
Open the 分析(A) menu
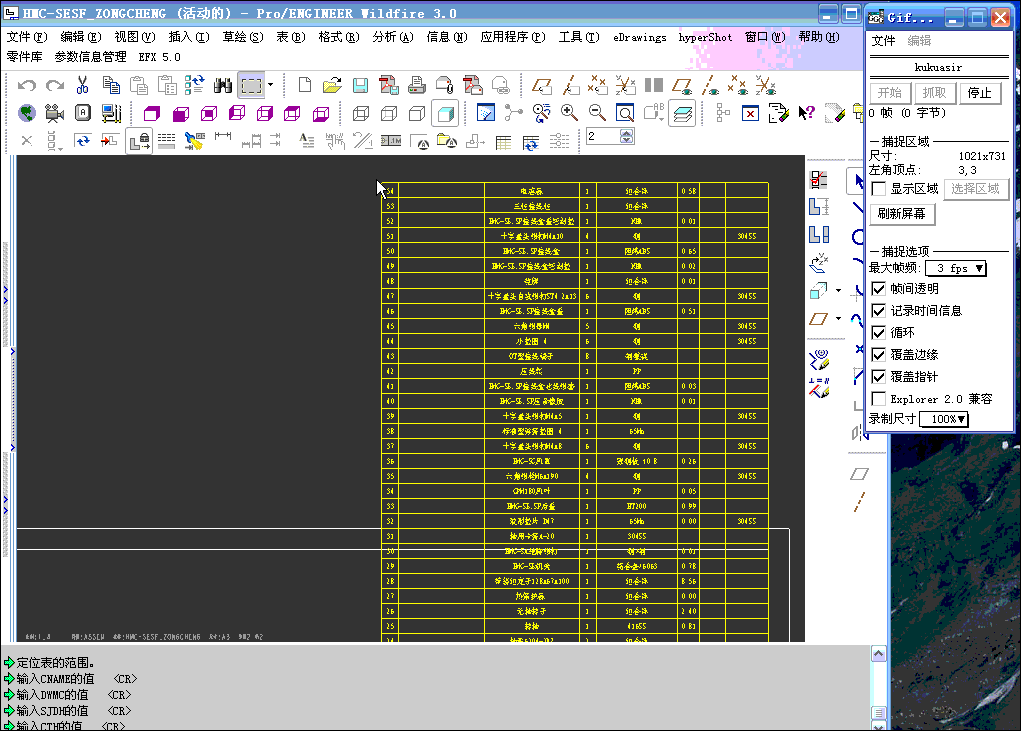click(x=393, y=37)
